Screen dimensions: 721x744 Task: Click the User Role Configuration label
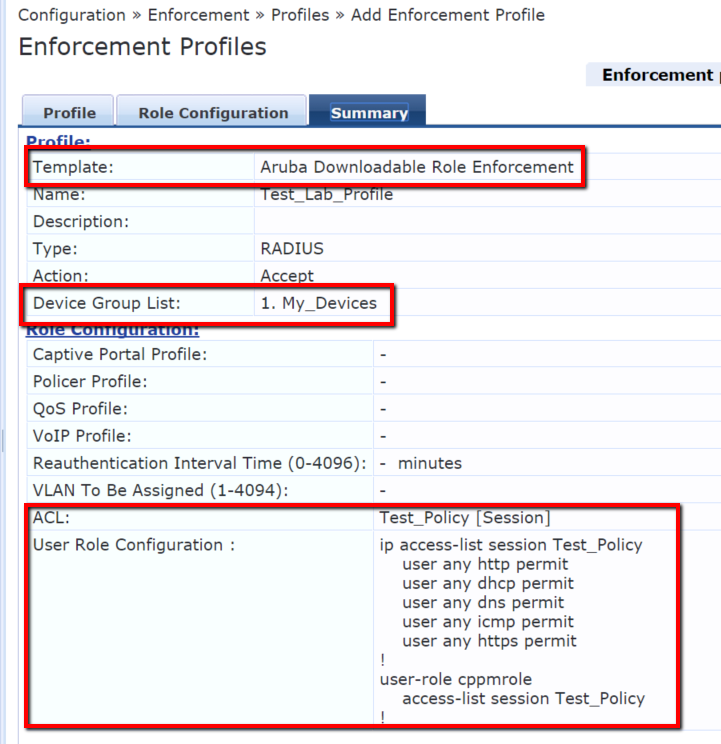click(134, 545)
